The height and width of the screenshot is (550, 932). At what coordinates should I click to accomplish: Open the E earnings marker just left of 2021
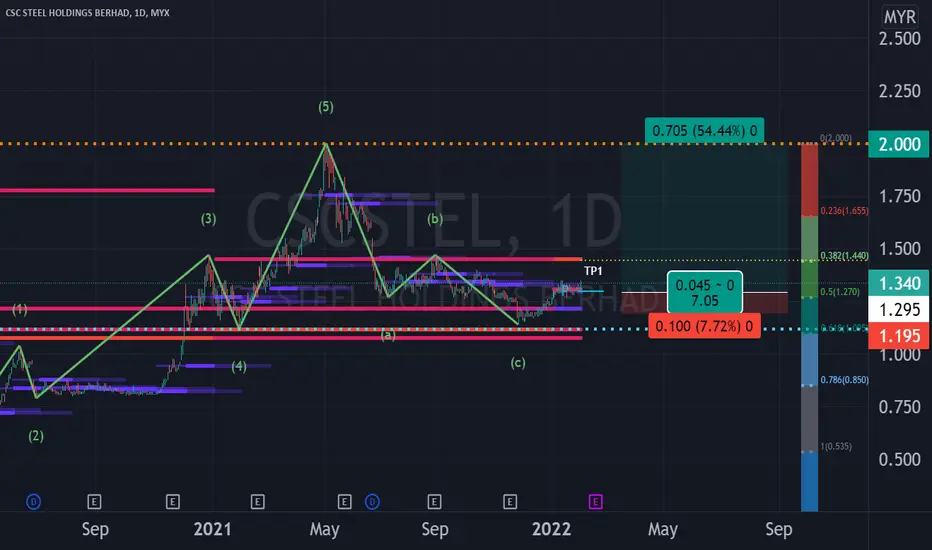172,502
